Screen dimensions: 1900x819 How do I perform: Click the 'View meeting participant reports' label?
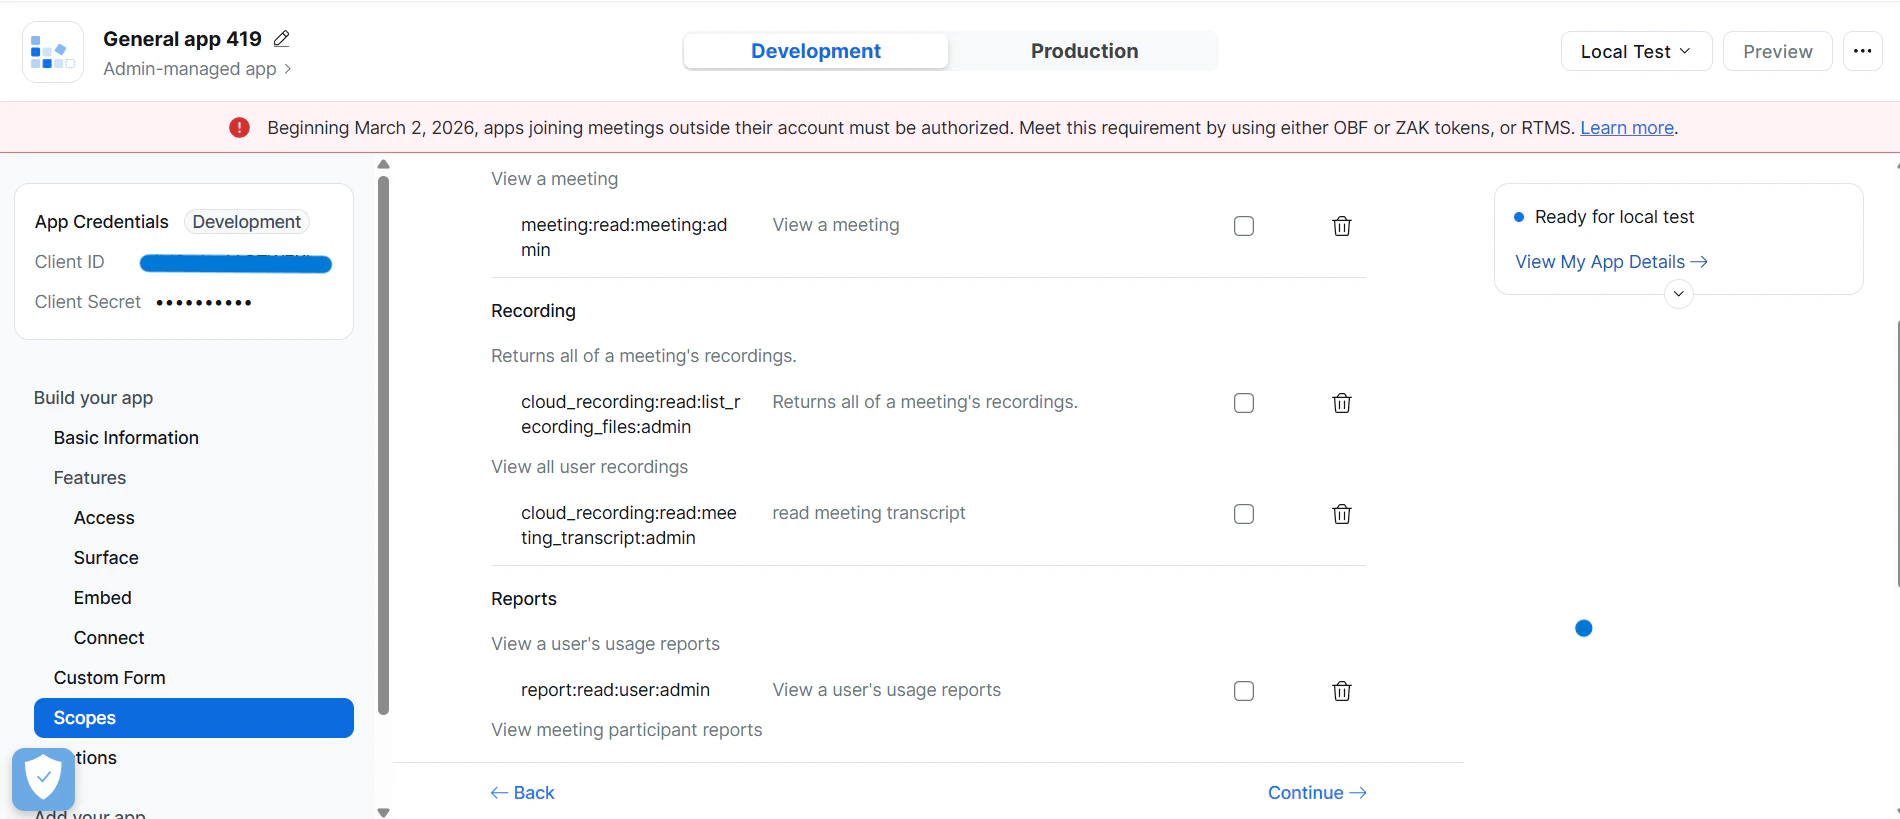pyautogui.click(x=626, y=730)
